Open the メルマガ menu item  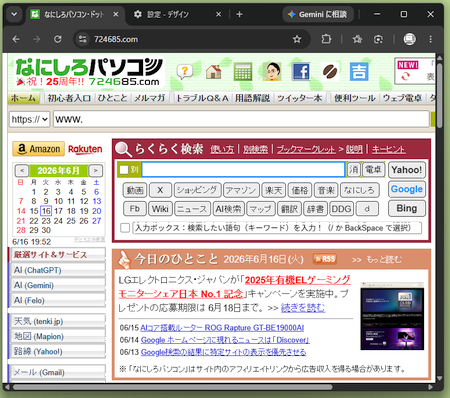(x=150, y=98)
